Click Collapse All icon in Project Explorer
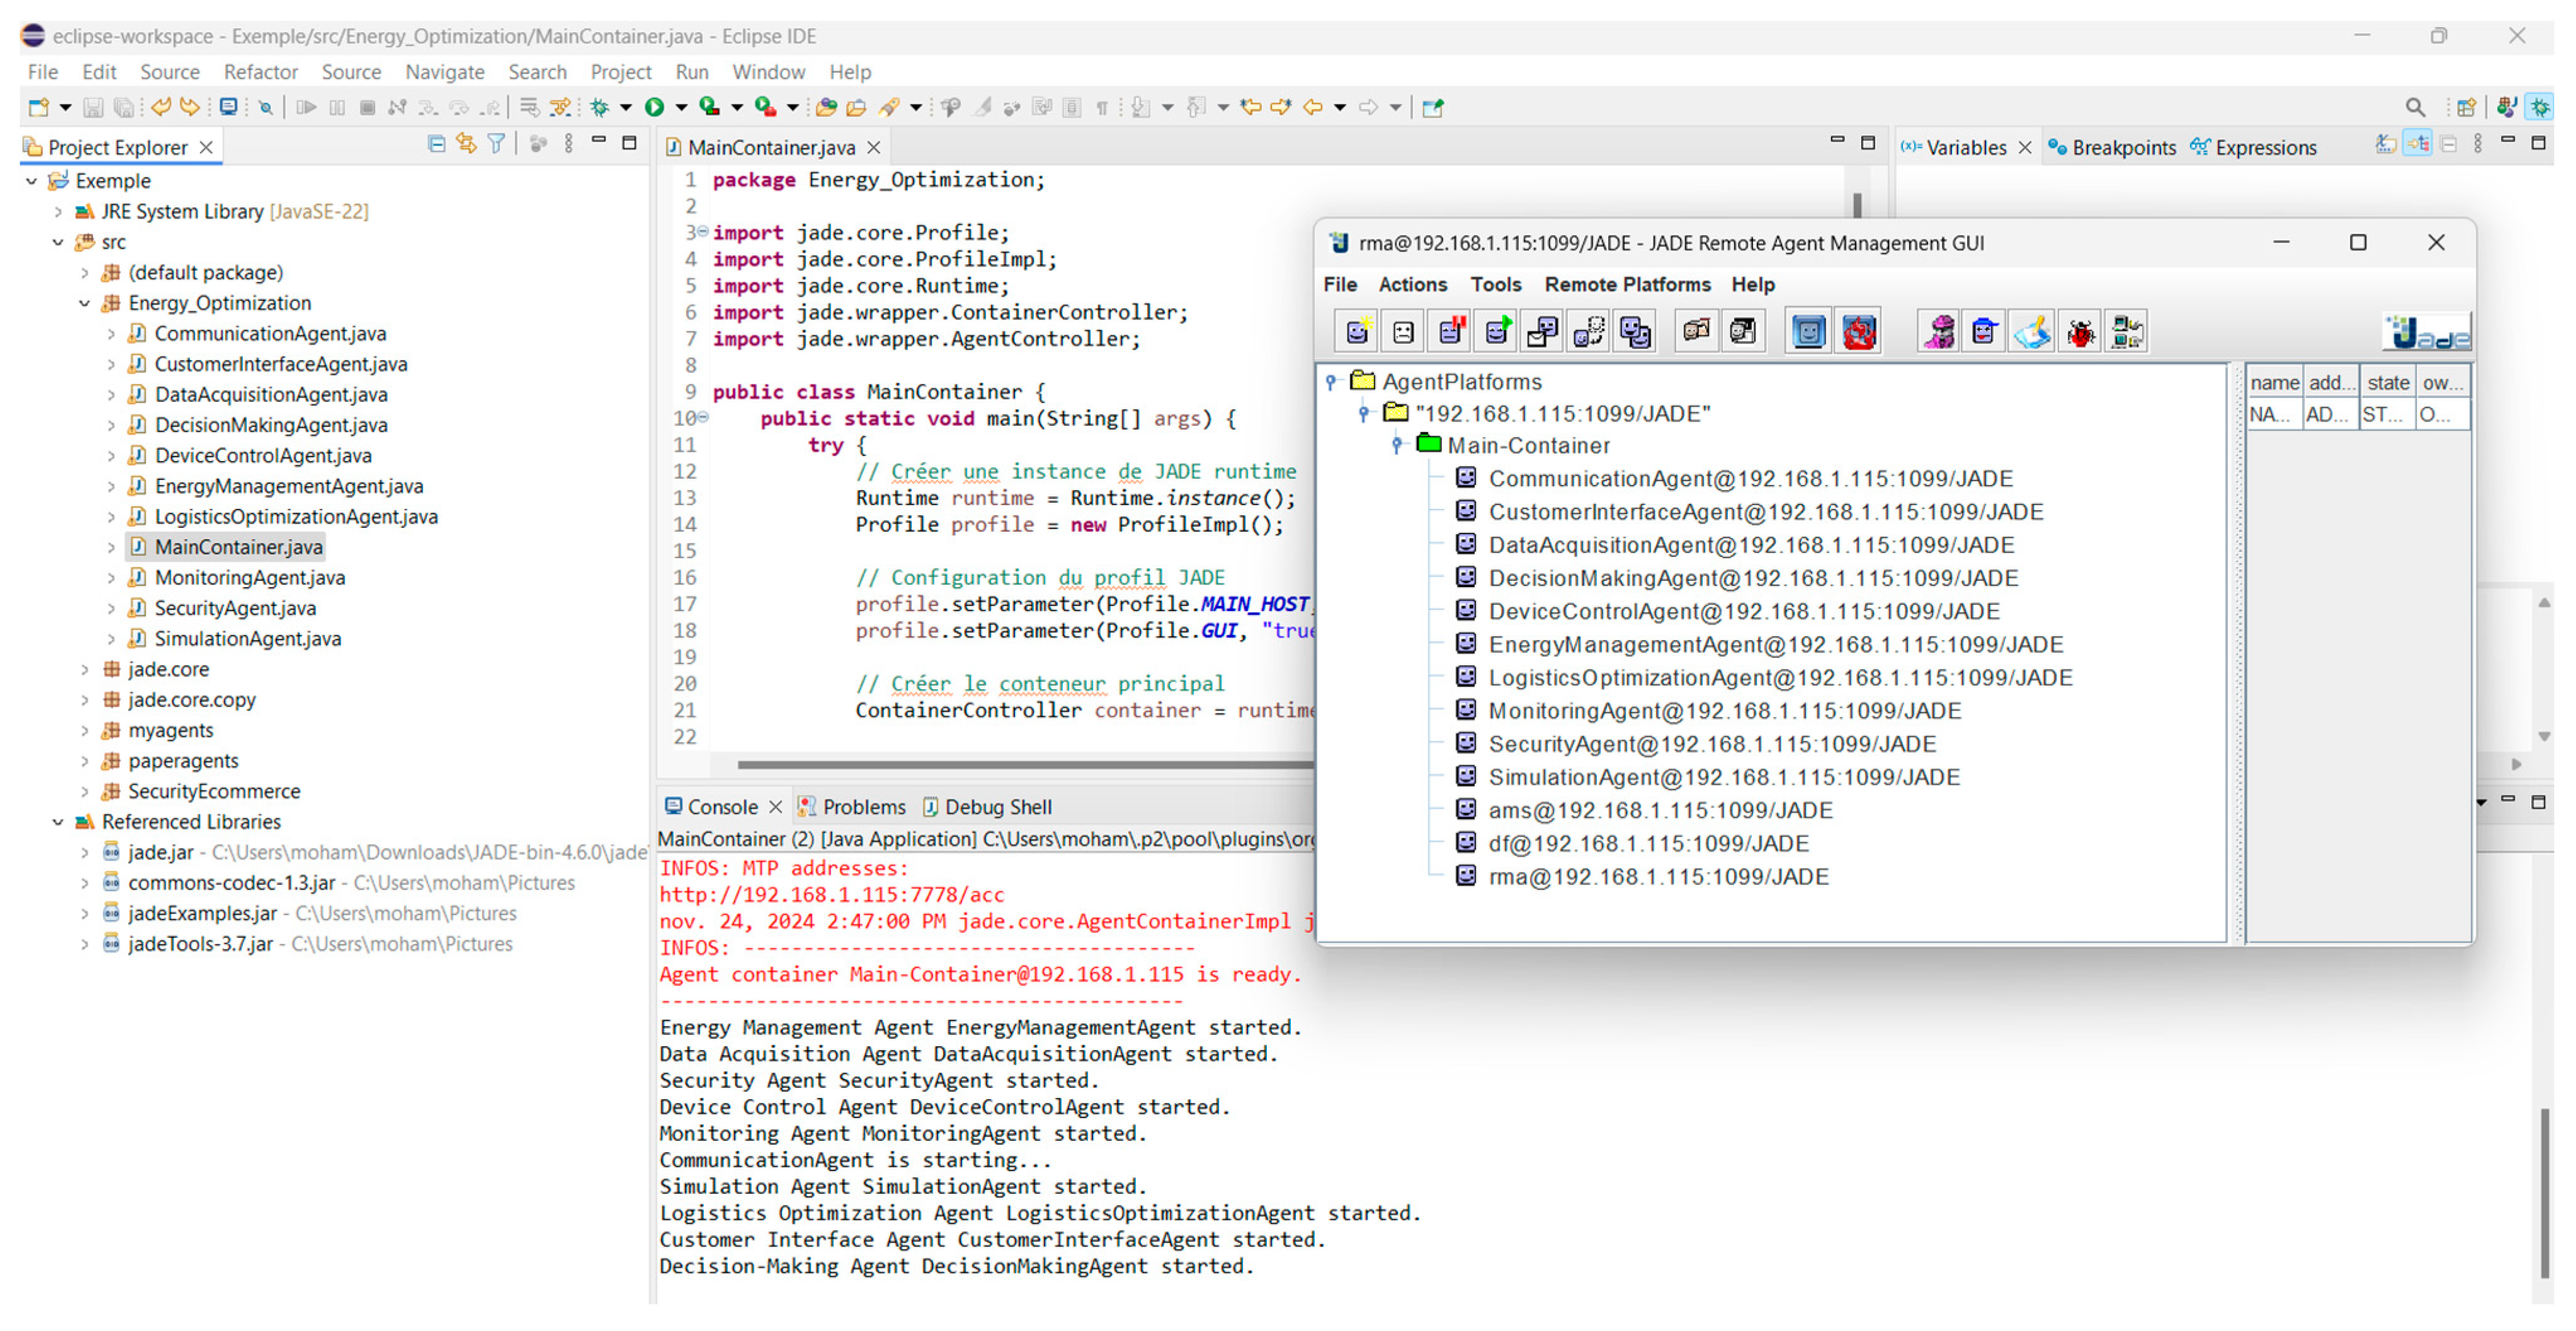This screenshot has width=2576, height=1331. pos(436,144)
